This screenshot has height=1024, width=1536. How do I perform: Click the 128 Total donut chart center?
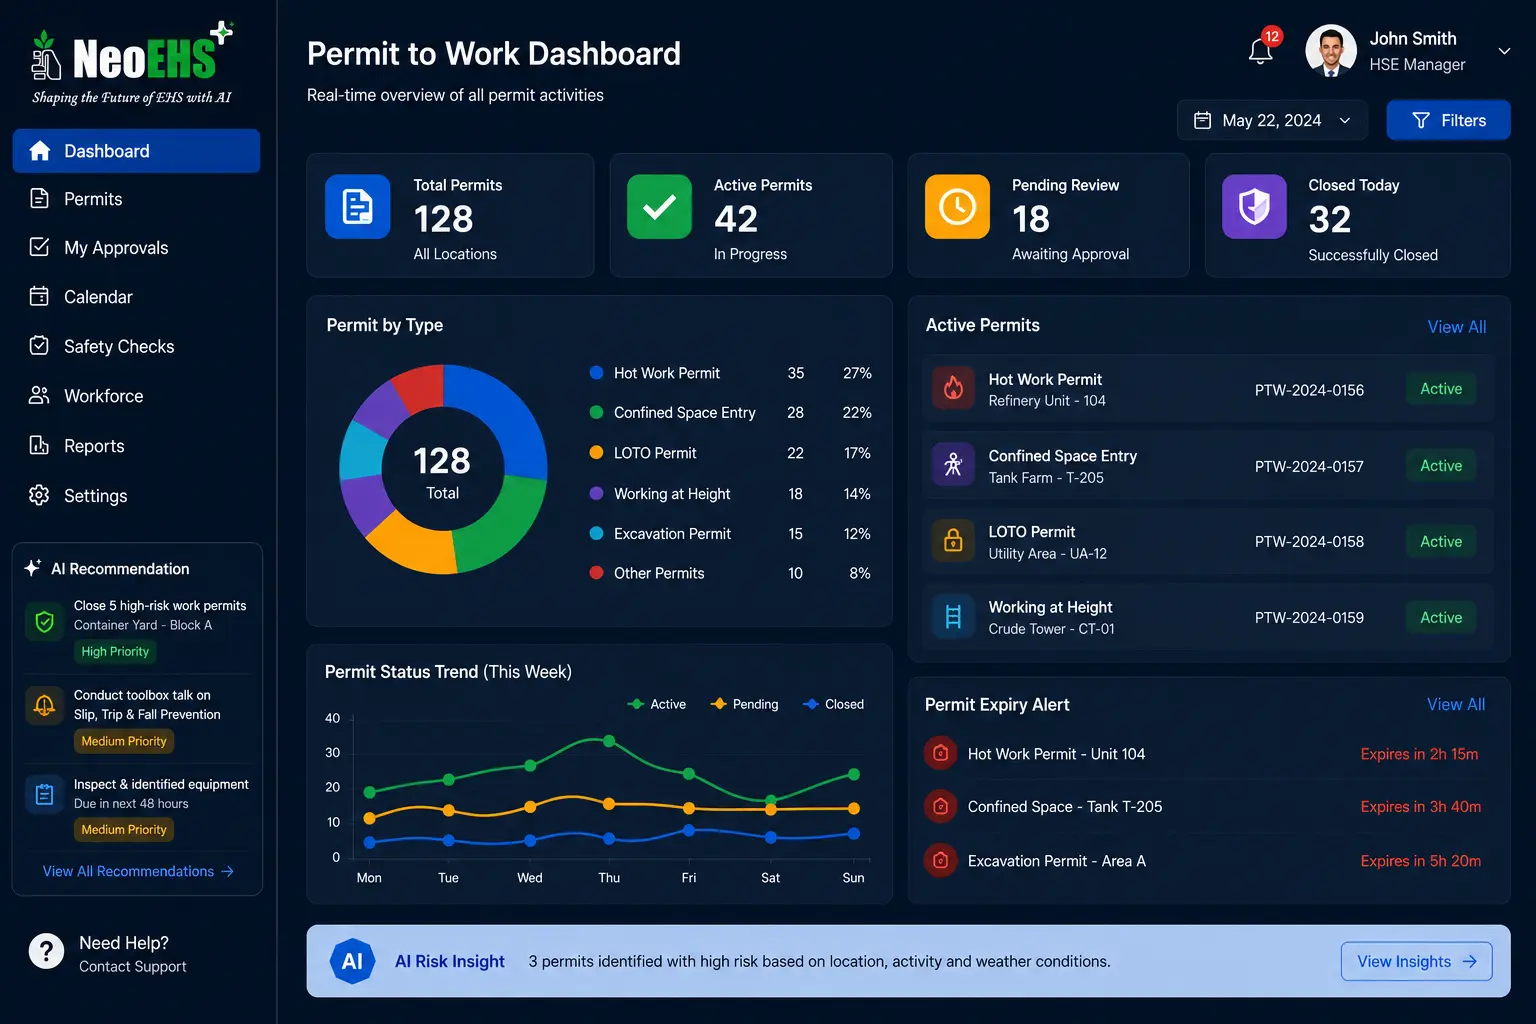tap(442, 470)
